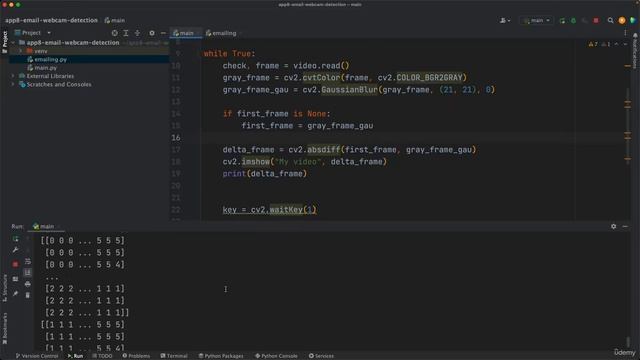This screenshot has height=360, width=640.
Task: Click the warnings count indicator
Action: coord(593,44)
